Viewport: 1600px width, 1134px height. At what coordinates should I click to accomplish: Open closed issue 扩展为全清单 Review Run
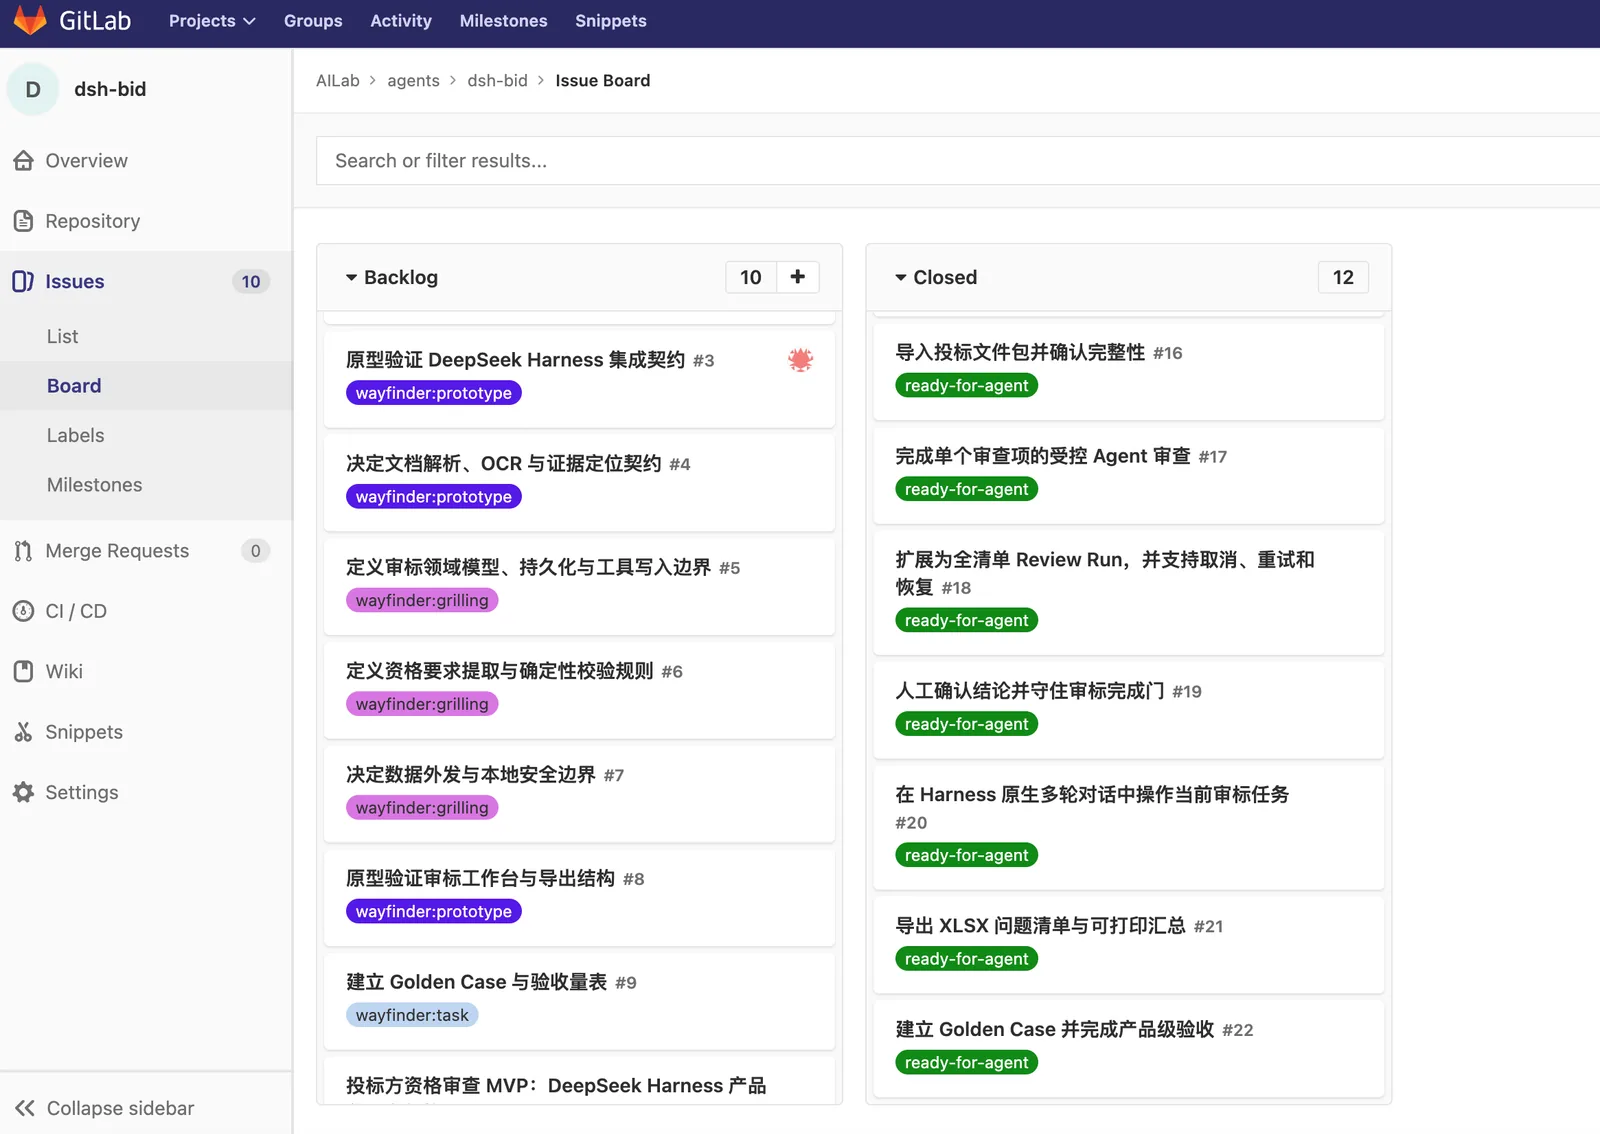pos(1105,573)
